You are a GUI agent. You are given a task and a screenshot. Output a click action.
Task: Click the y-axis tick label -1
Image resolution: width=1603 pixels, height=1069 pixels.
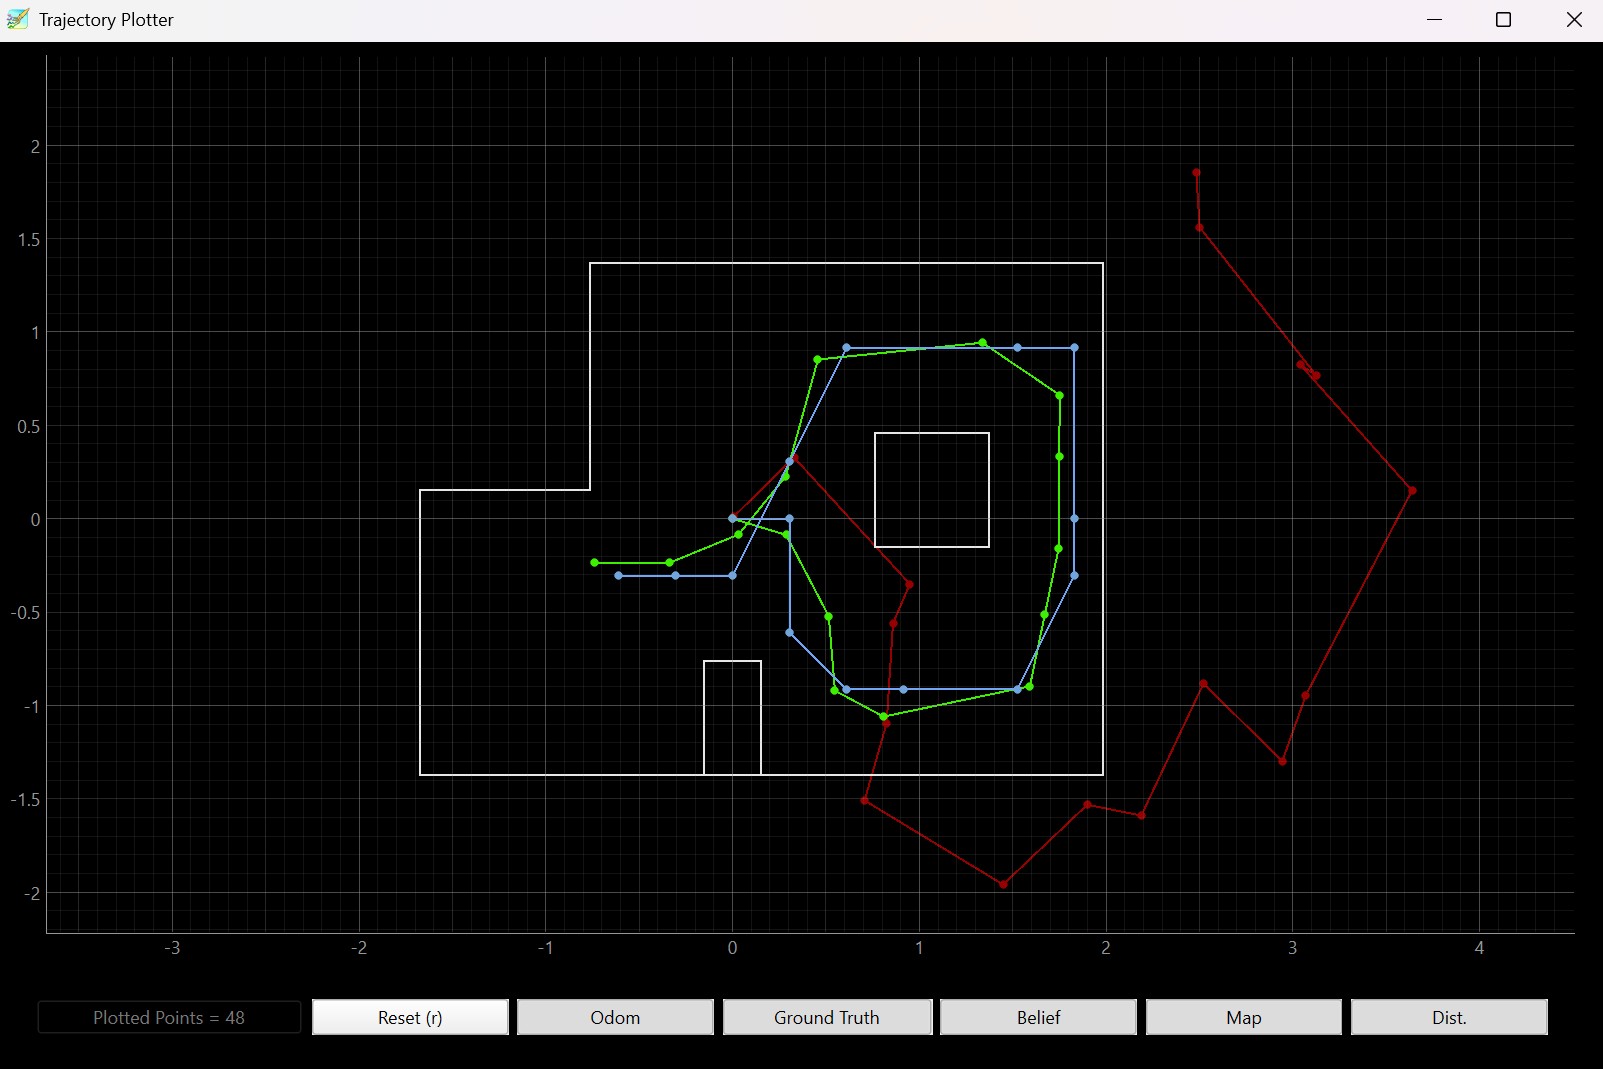point(32,707)
